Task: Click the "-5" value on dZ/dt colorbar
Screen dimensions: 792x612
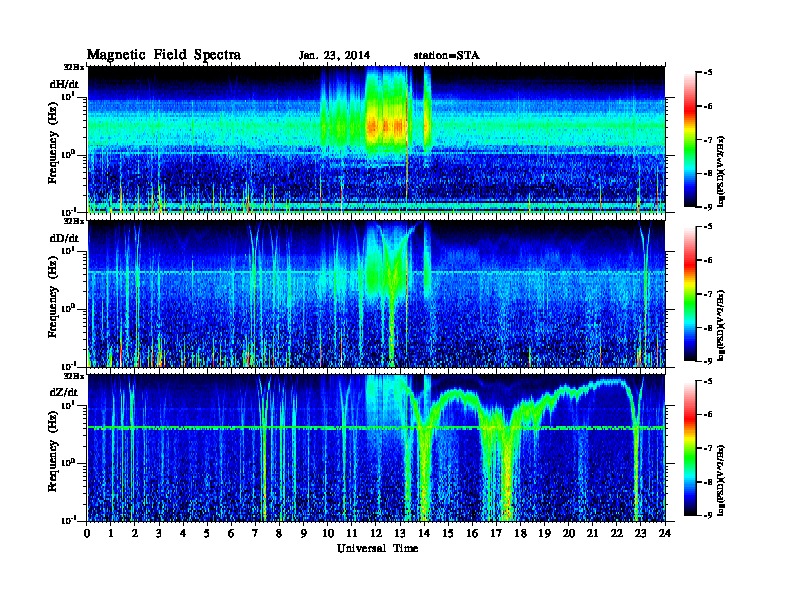Action: [x=708, y=381]
